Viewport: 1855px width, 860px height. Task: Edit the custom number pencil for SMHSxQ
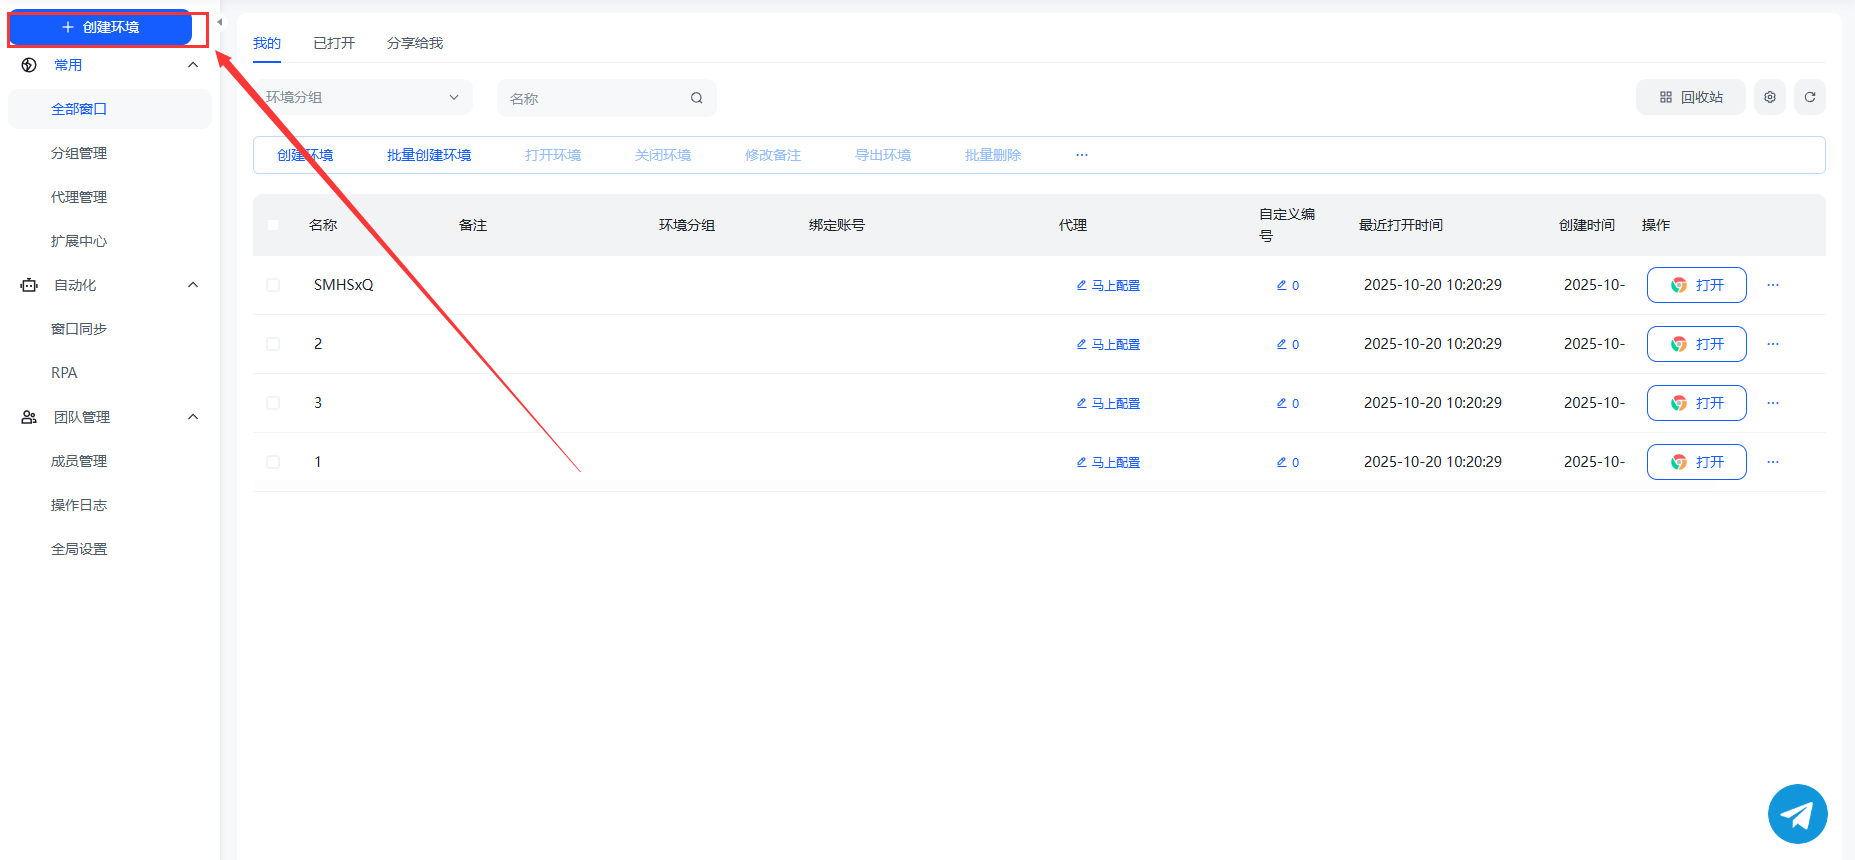pyautogui.click(x=1282, y=285)
